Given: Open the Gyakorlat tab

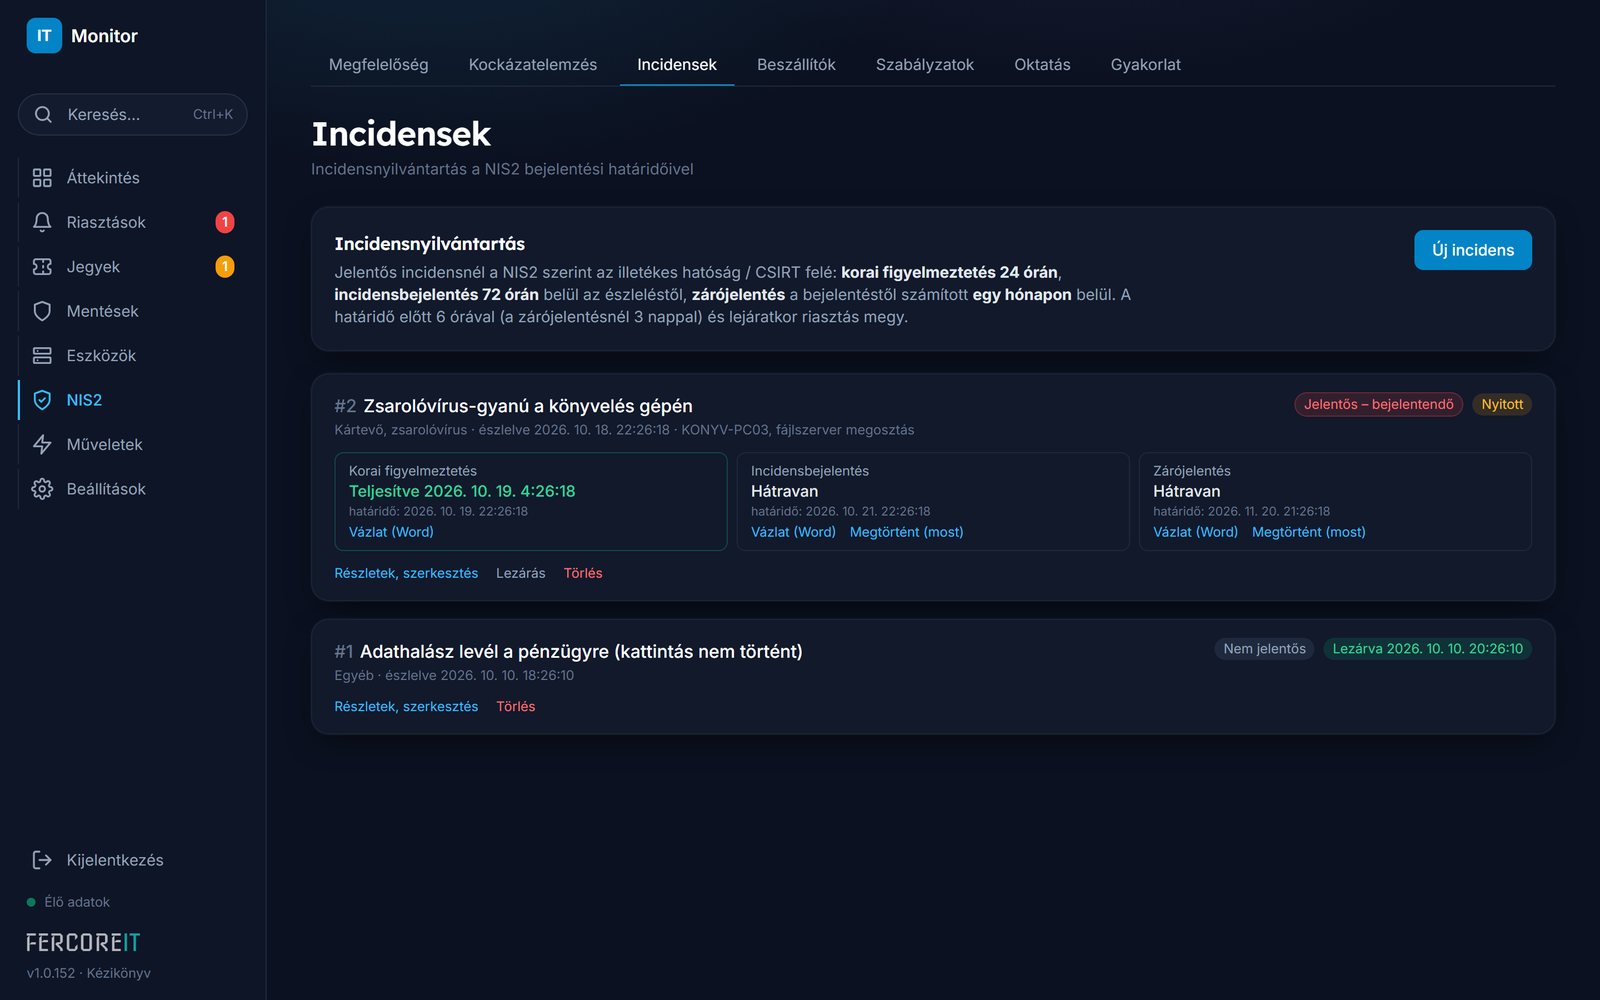Looking at the screenshot, I should (1145, 65).
